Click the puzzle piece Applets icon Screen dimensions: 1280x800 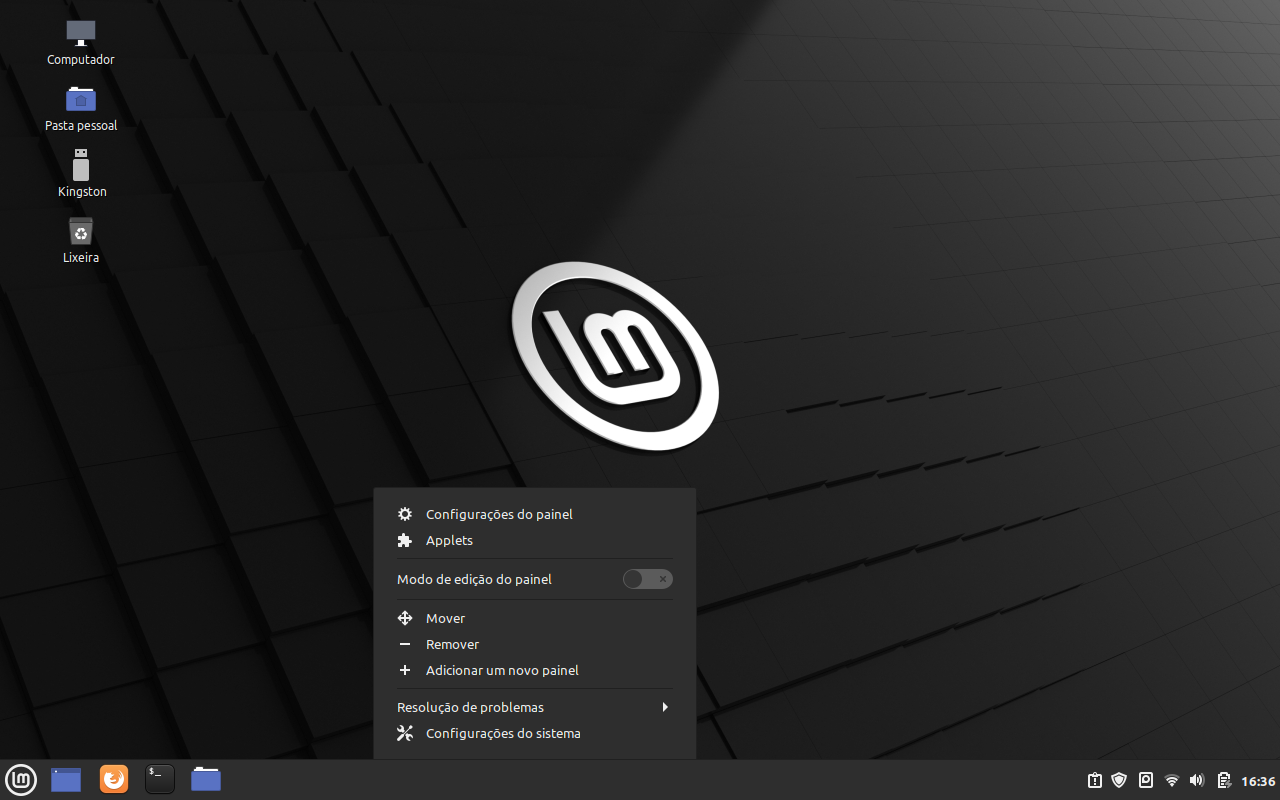(405, 540)
